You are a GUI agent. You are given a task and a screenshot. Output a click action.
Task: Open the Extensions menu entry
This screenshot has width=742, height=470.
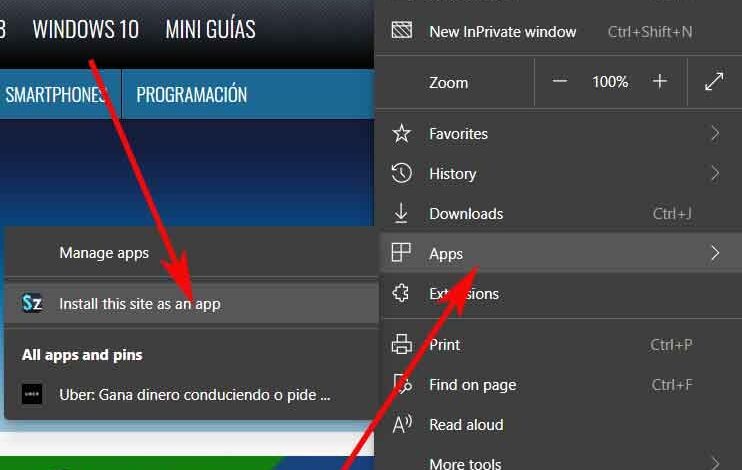coord(558,293)
